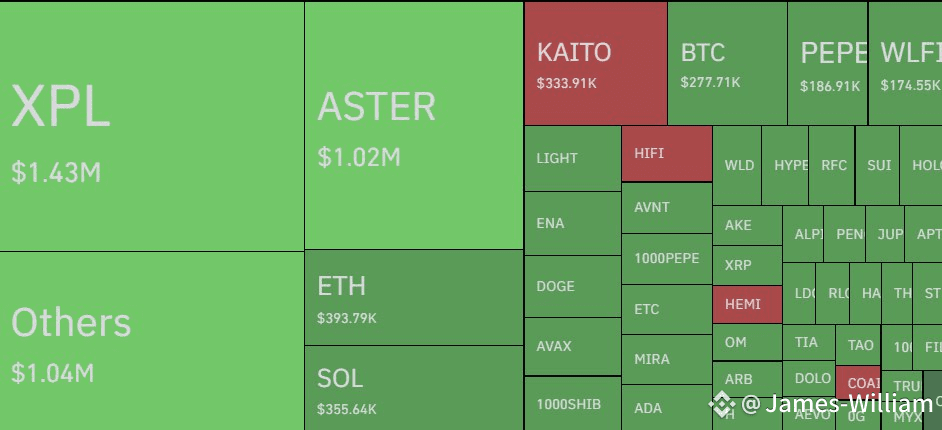Open the red HIFI tile

point(667,154)
